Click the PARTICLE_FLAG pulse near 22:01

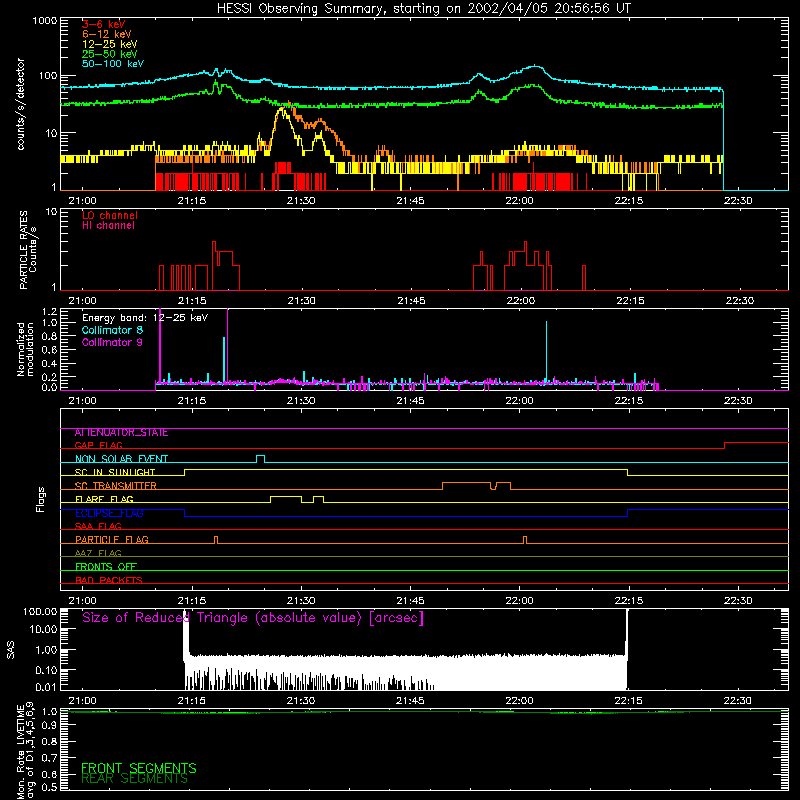(x=525, y=540)
